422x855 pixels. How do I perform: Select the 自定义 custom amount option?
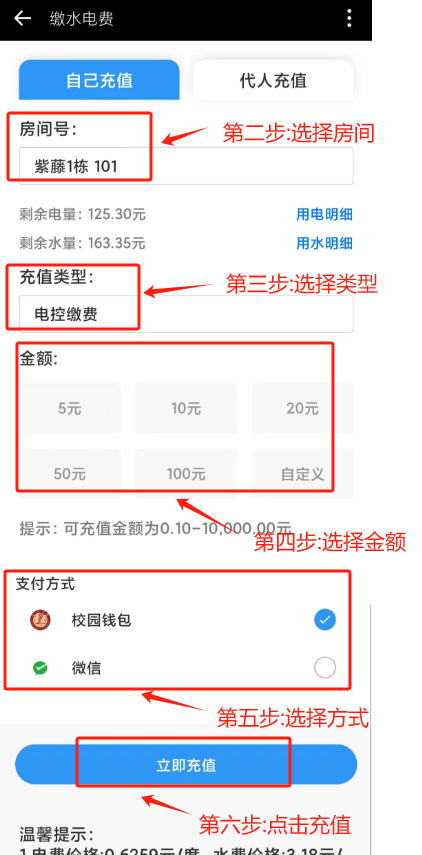coord(303,474)
